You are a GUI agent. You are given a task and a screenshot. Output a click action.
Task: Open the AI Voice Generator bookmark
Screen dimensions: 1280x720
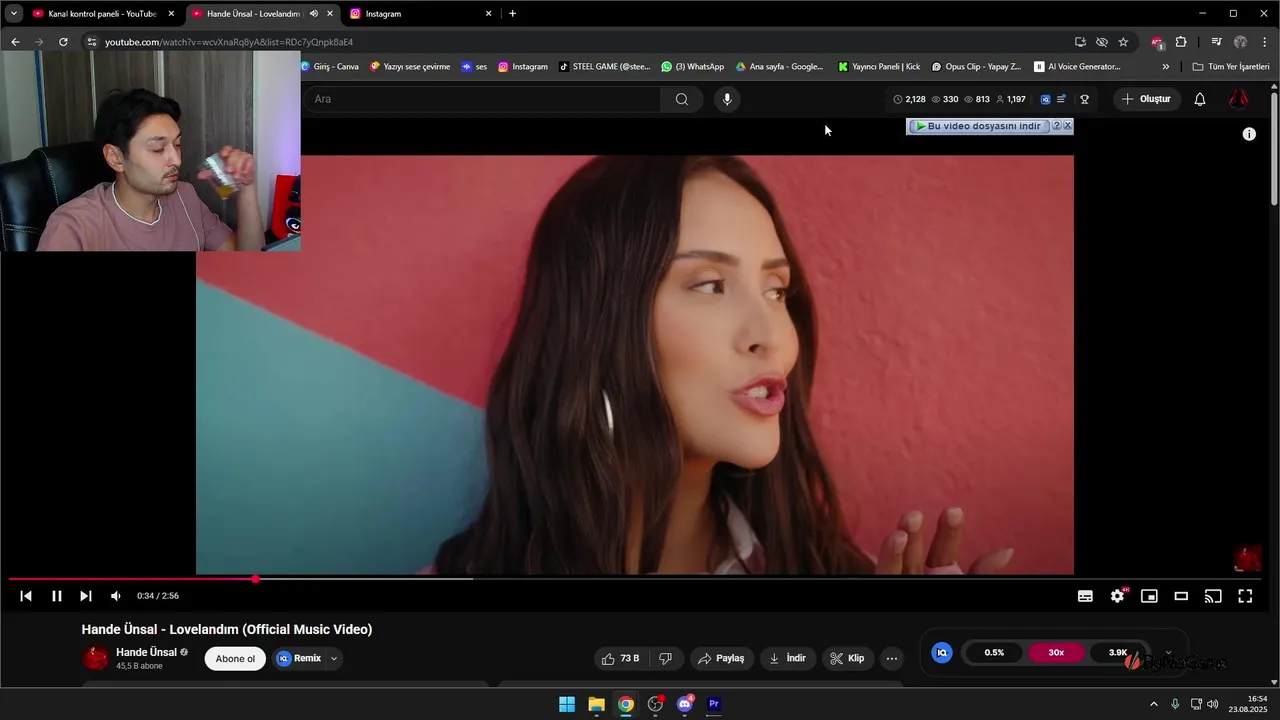[x=1077, y=67]
